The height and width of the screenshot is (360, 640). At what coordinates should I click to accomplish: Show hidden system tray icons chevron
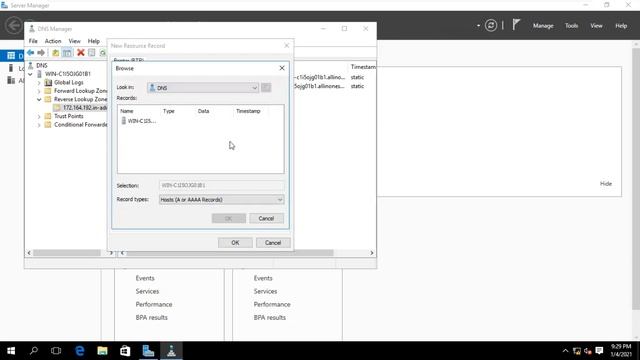click(x=565, y=351)
